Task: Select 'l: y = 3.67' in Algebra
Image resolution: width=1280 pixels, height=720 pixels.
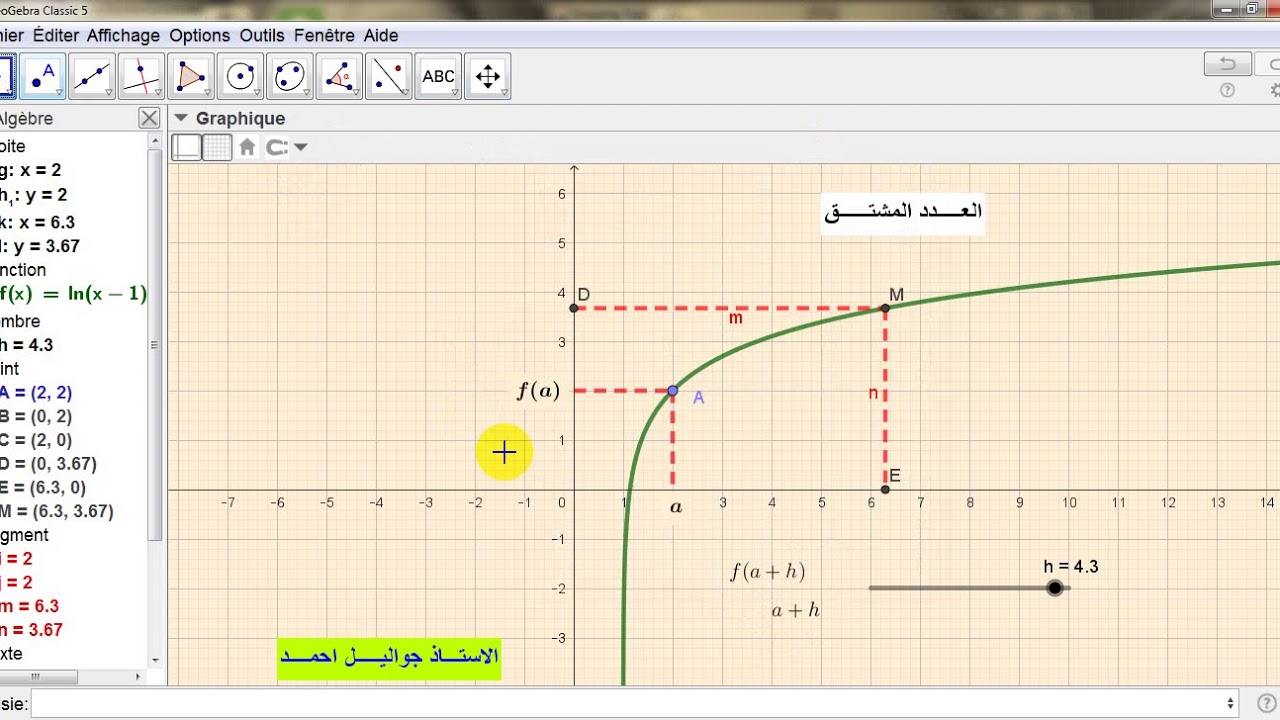Action: [40, 246]
